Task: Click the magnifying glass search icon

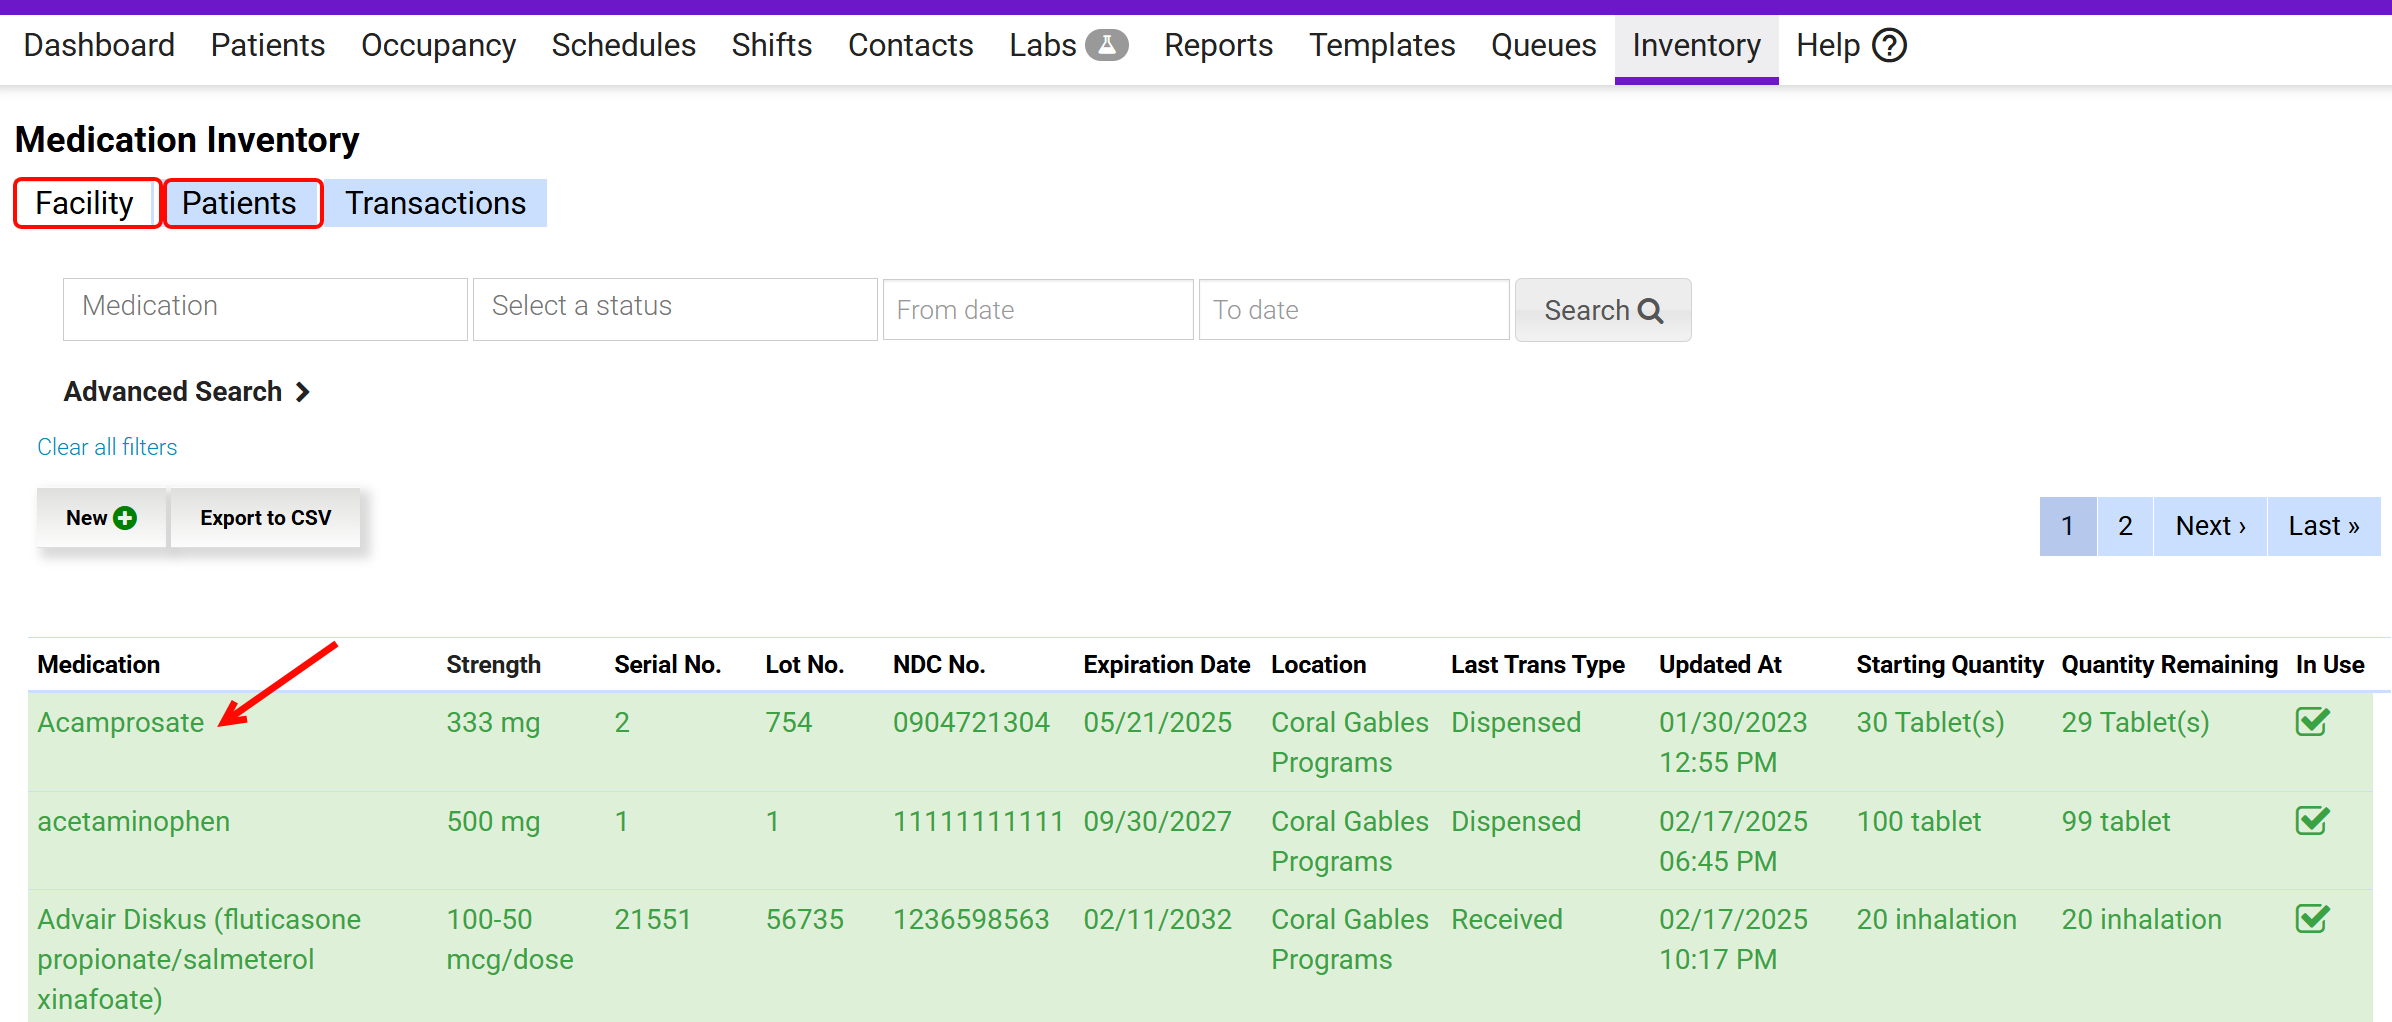Action: (1651, 311)
